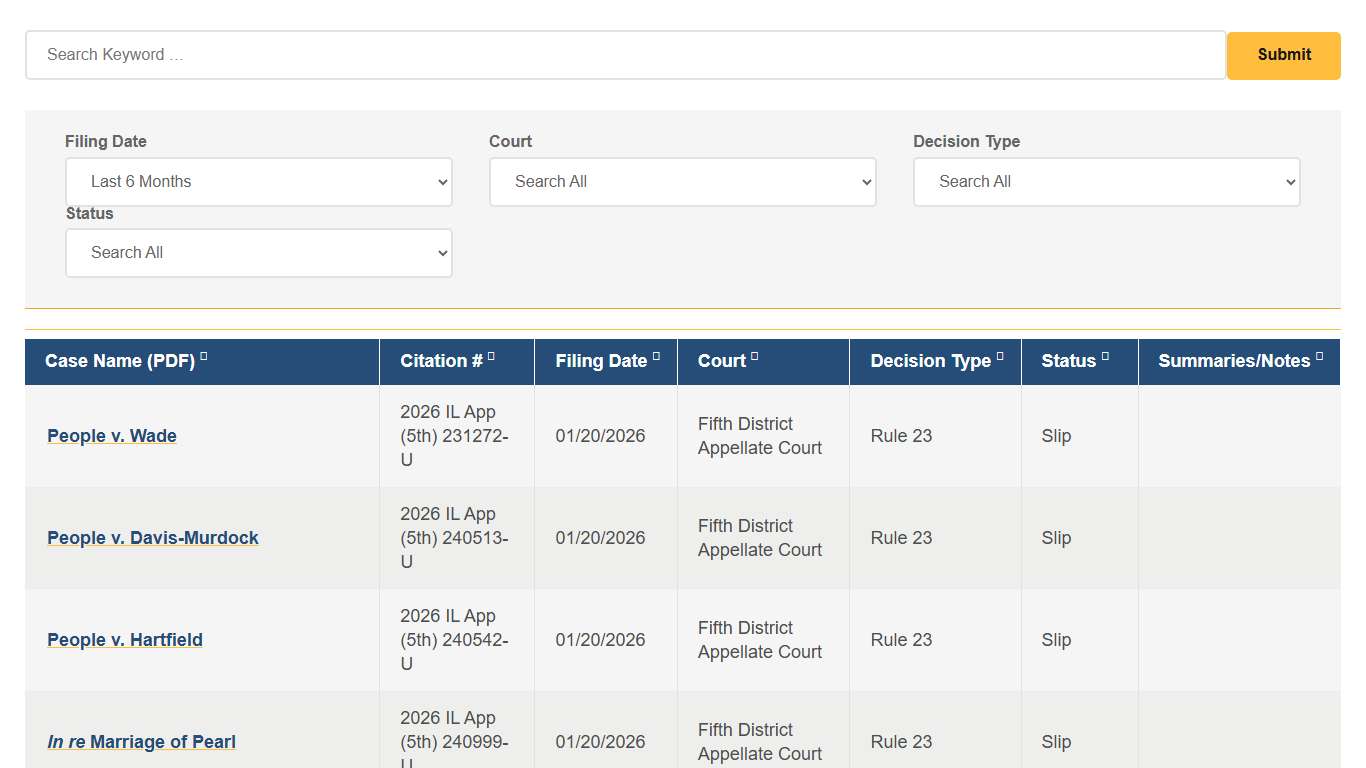1366x768 pixels.
Task: Open the People v. Davis-Murdock case link
Action: pyautogui.click(x=153, y=538)
